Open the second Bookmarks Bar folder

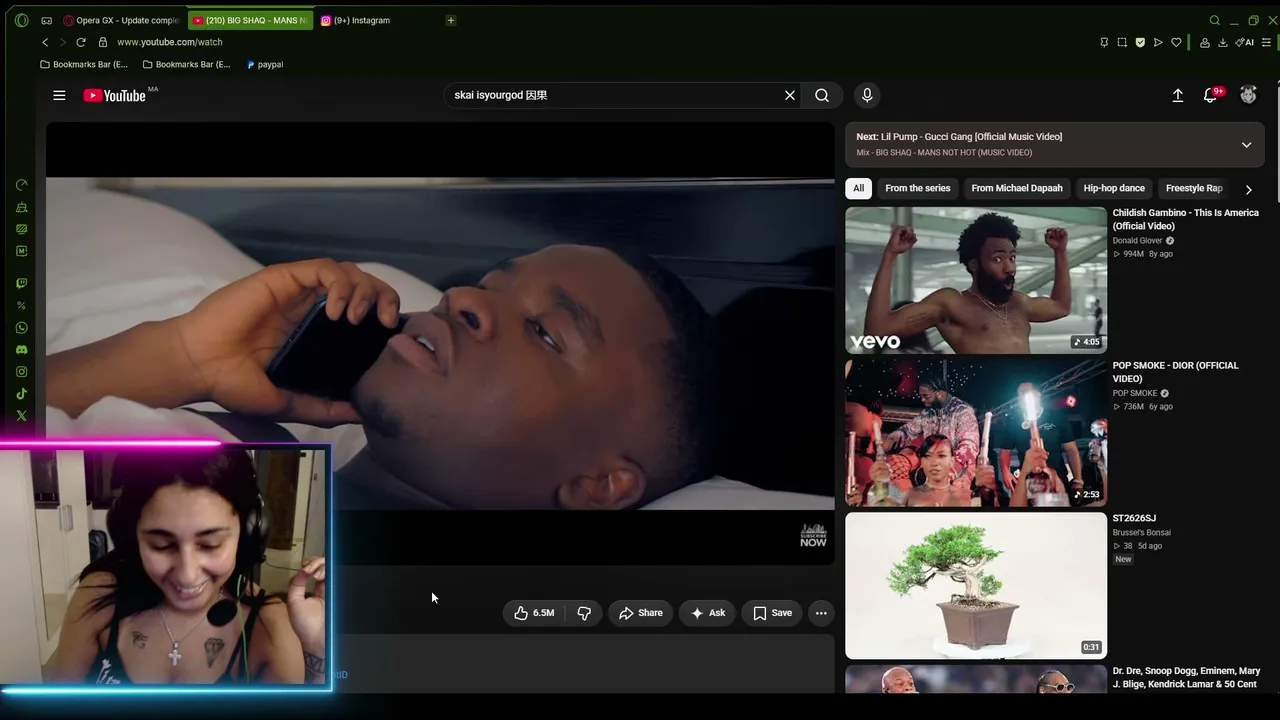point(187,64)
